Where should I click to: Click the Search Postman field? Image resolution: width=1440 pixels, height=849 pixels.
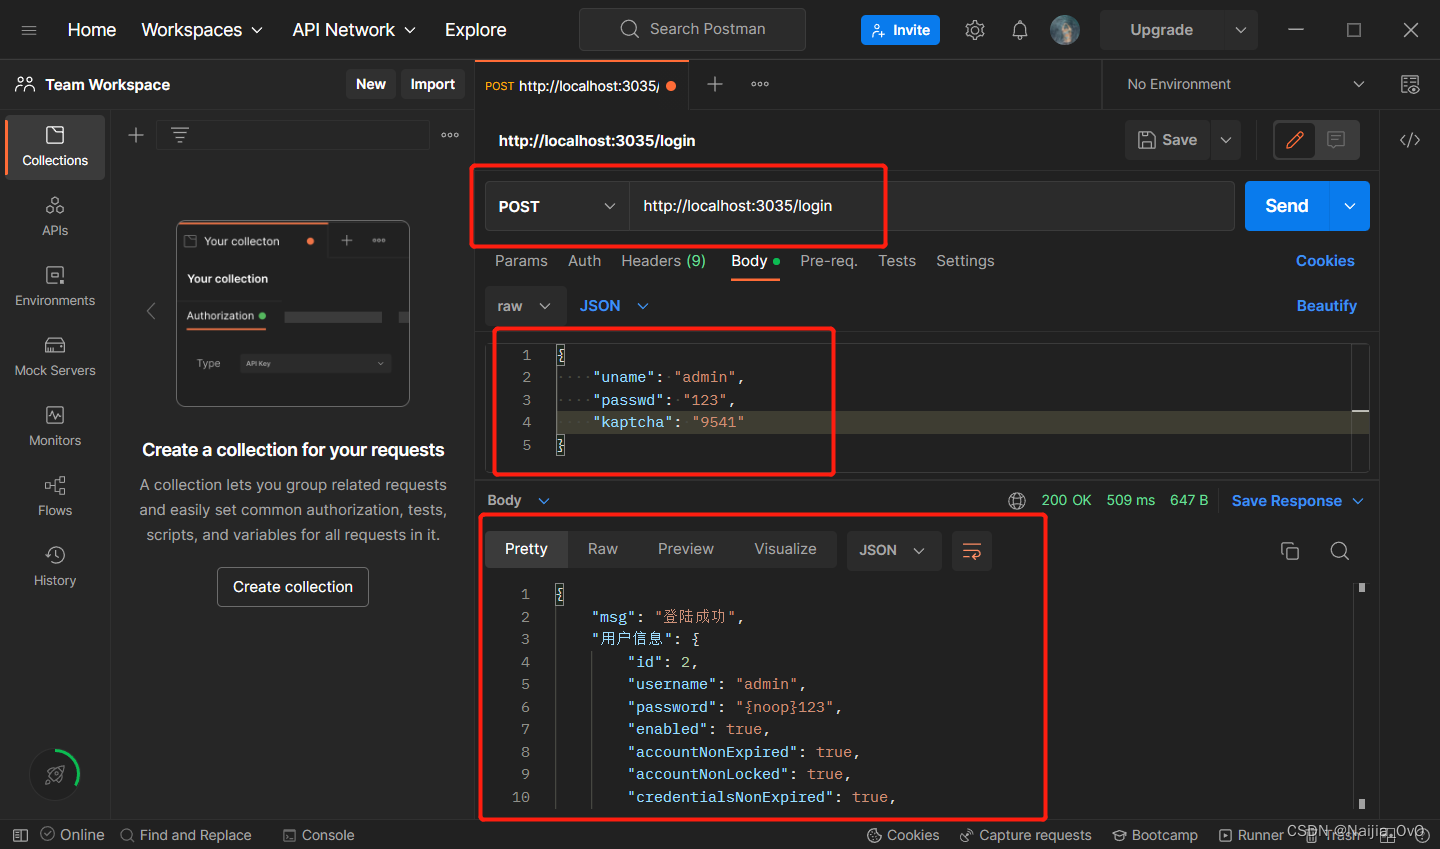692,29
